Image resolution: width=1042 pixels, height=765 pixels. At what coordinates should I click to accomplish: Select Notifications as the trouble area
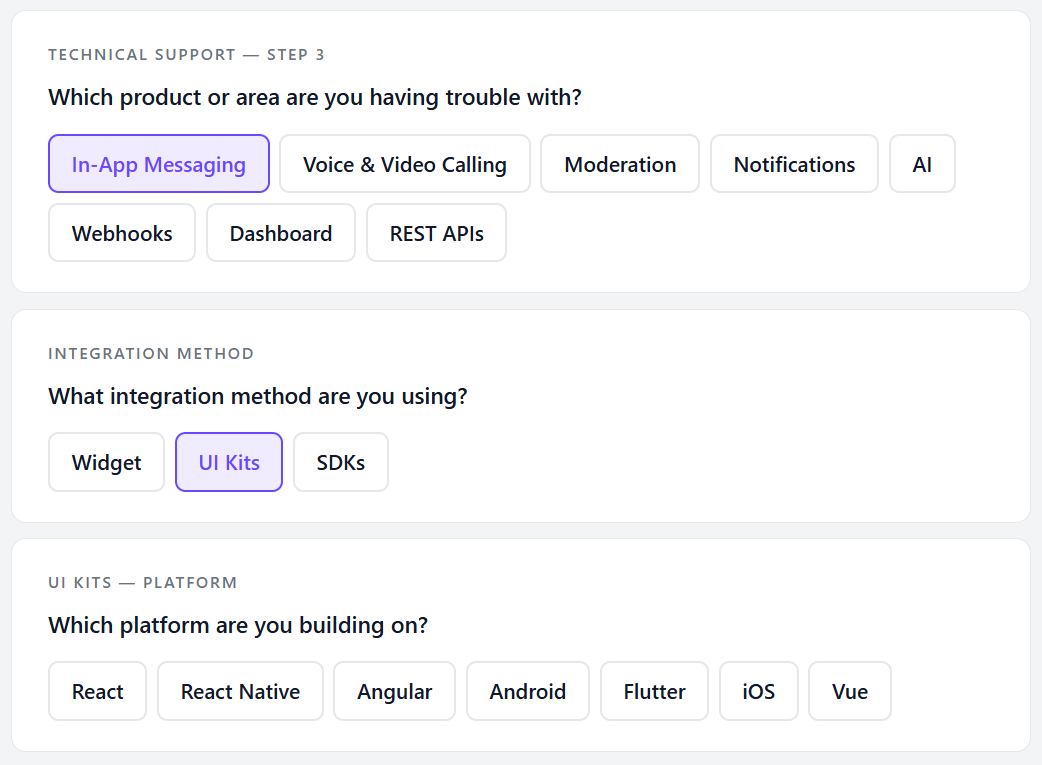794,164
